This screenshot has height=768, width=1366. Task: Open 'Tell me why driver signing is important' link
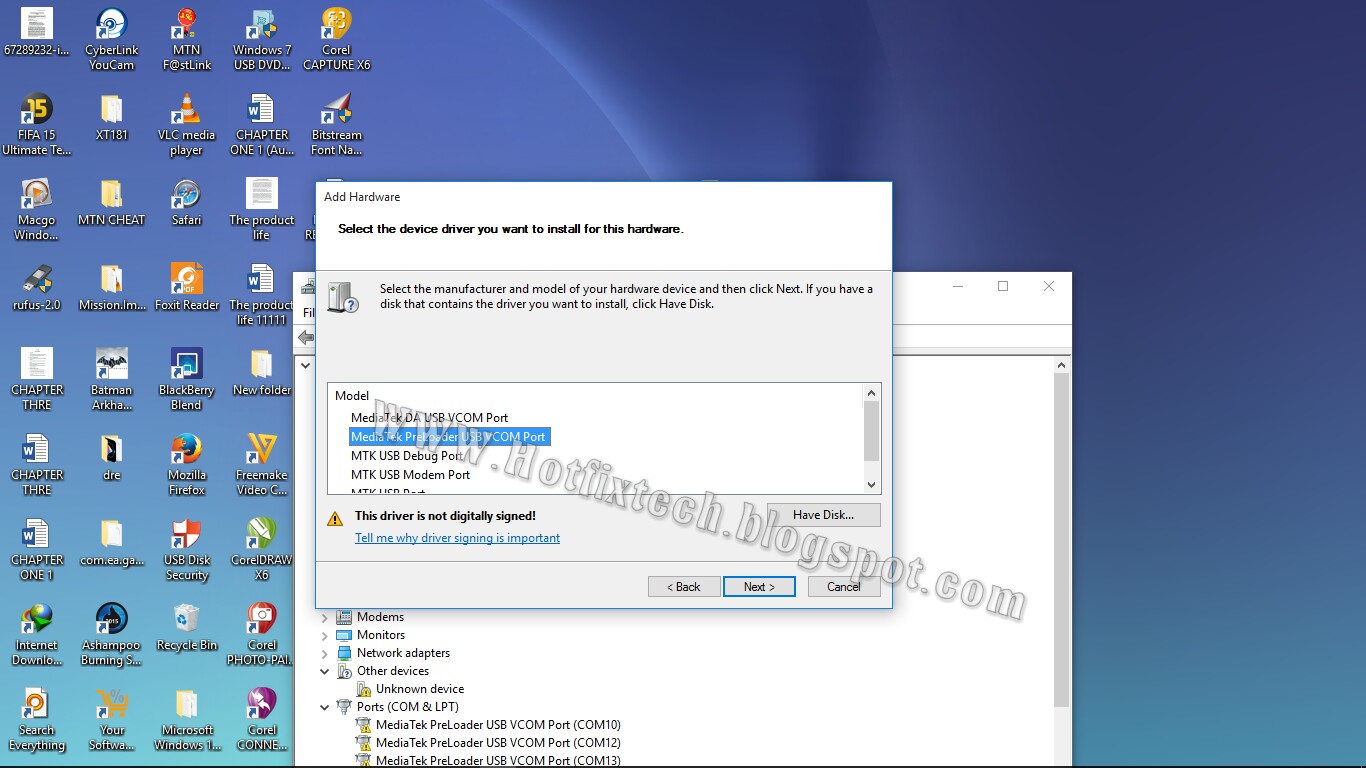[x=457, y=538]
